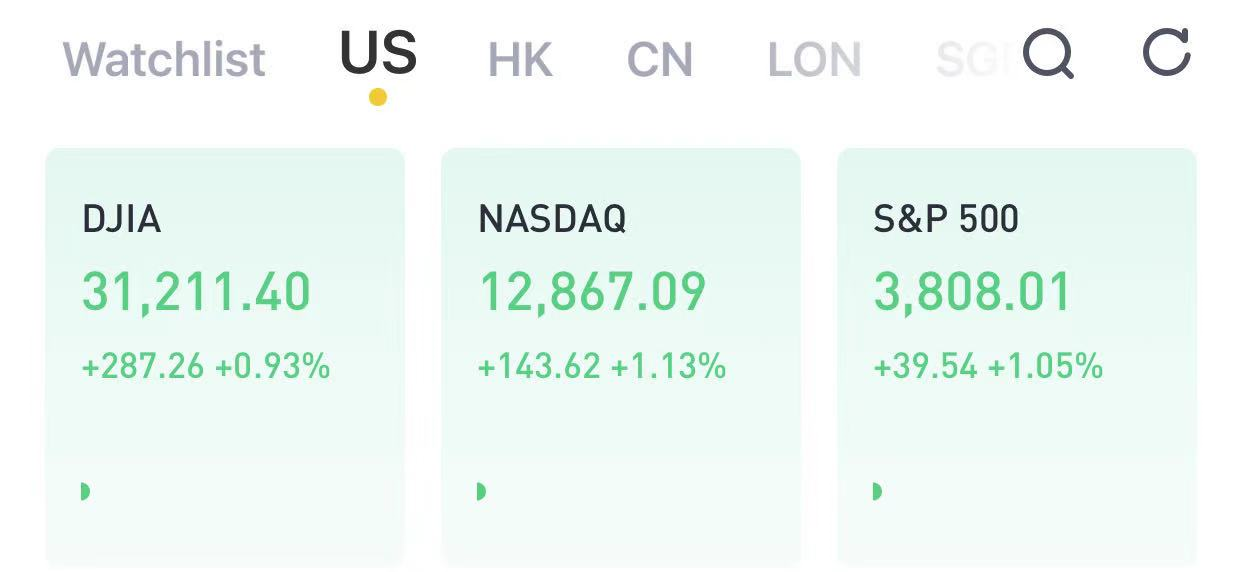Open the S&P 500 index card title
Viewport: 1242px width, 572px height.
click(x=946, y=219)
